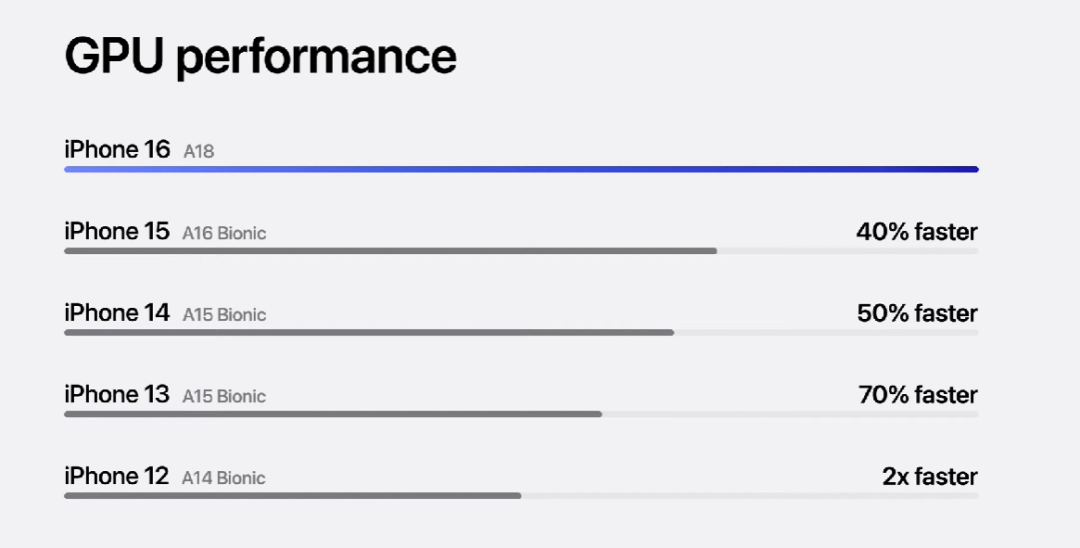Screen dimensions: 1080x548
Task: Click the 2x faster text
Action: point(930,476)
